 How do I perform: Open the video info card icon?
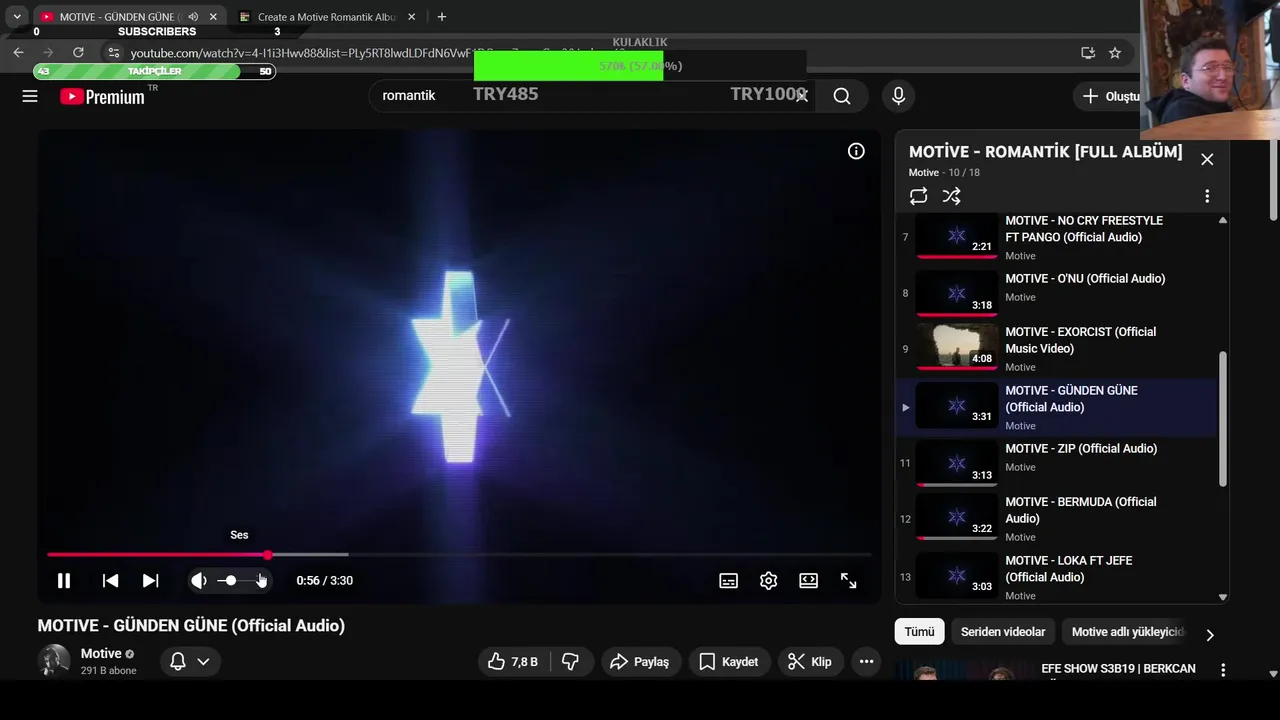[856, 151]
